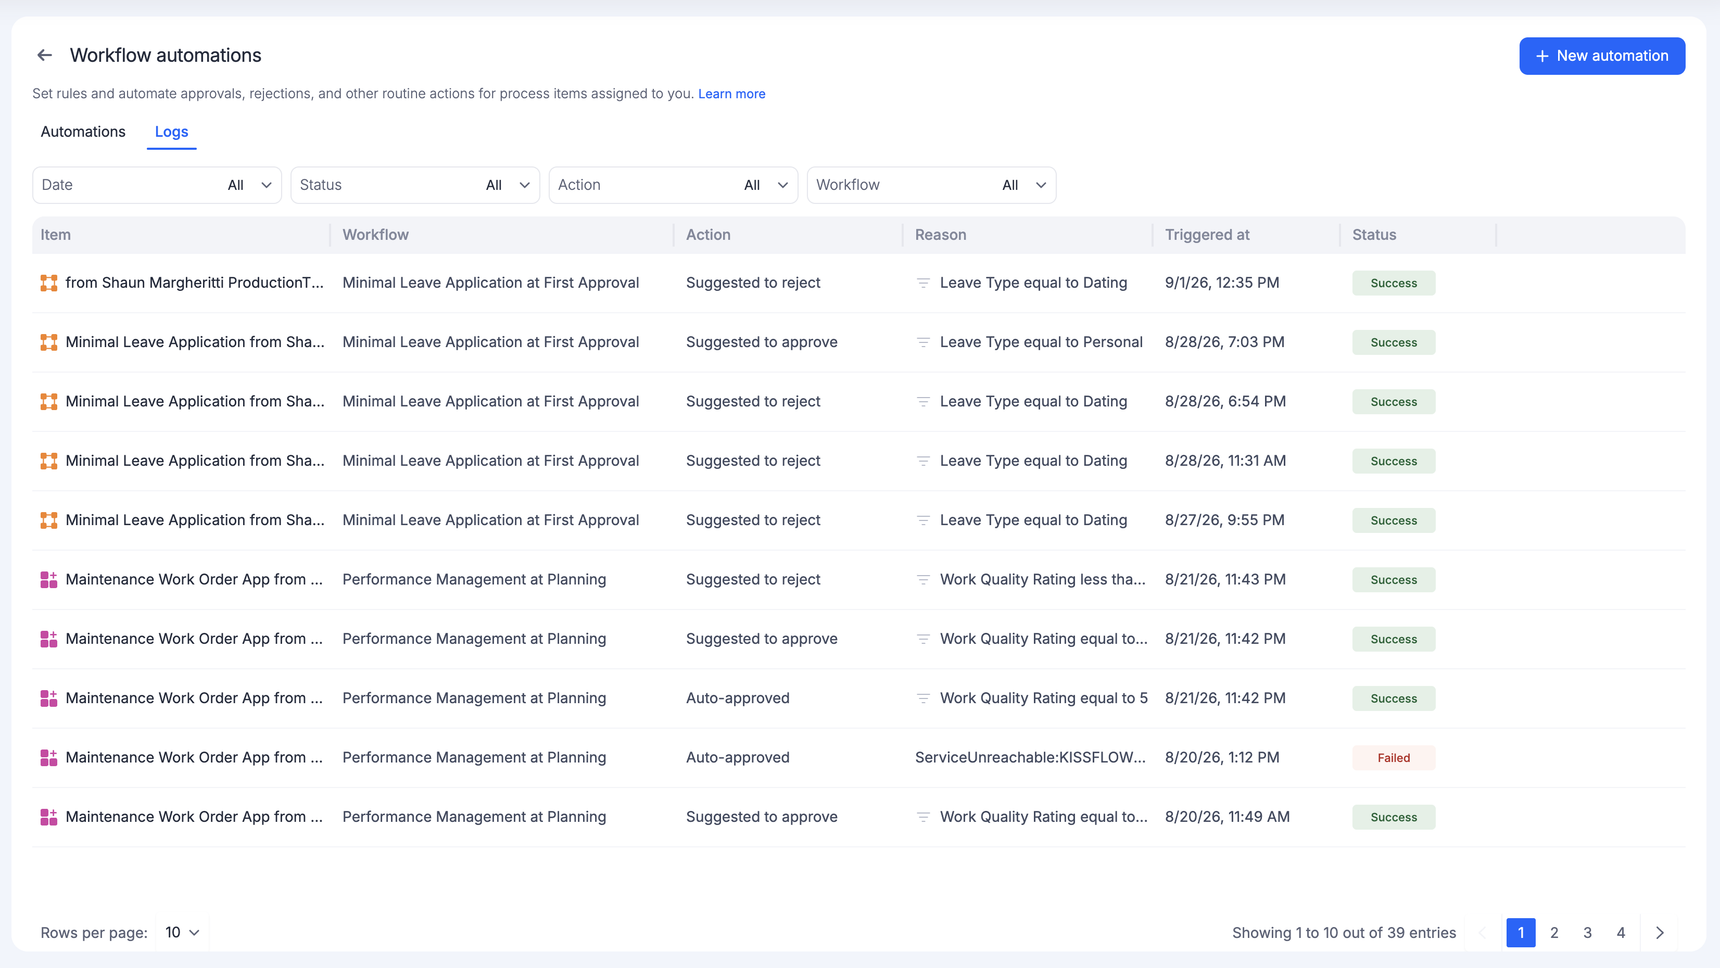The image size is (1720, 968).
Task: Click the pink app icon in the 8/20/26, 11:49 AM row
Action: click(x=48, y=817)
